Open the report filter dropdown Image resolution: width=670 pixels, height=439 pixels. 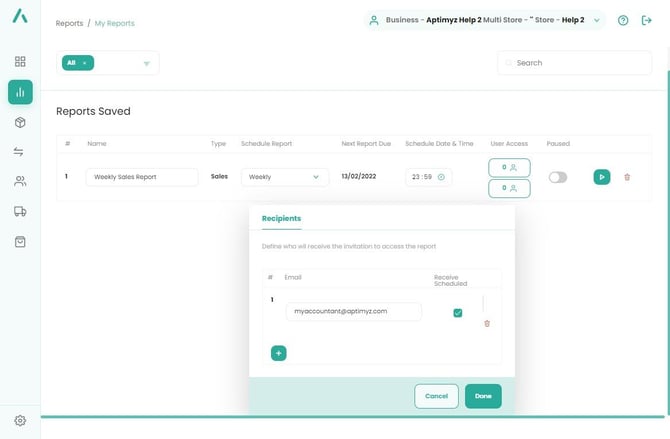coord(146,64)
